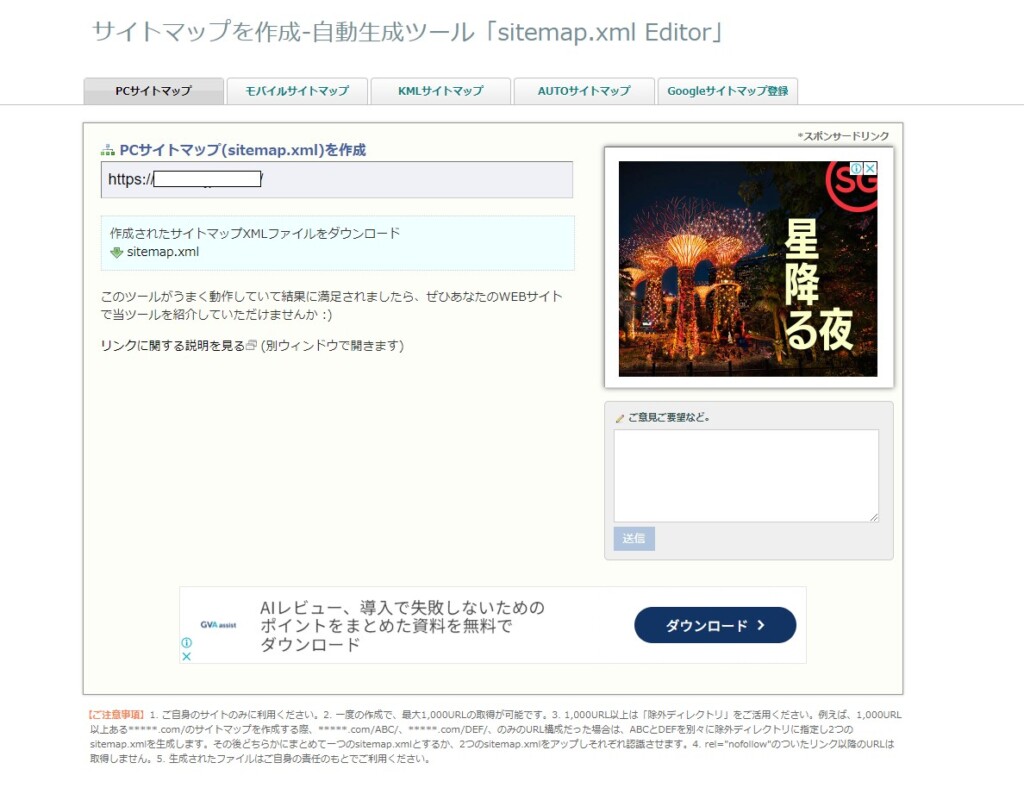The height and width of the screenshot is (794, 1024).
Task: Select the AUTOサイトマップ tab
Action: (x=584, y=91)
